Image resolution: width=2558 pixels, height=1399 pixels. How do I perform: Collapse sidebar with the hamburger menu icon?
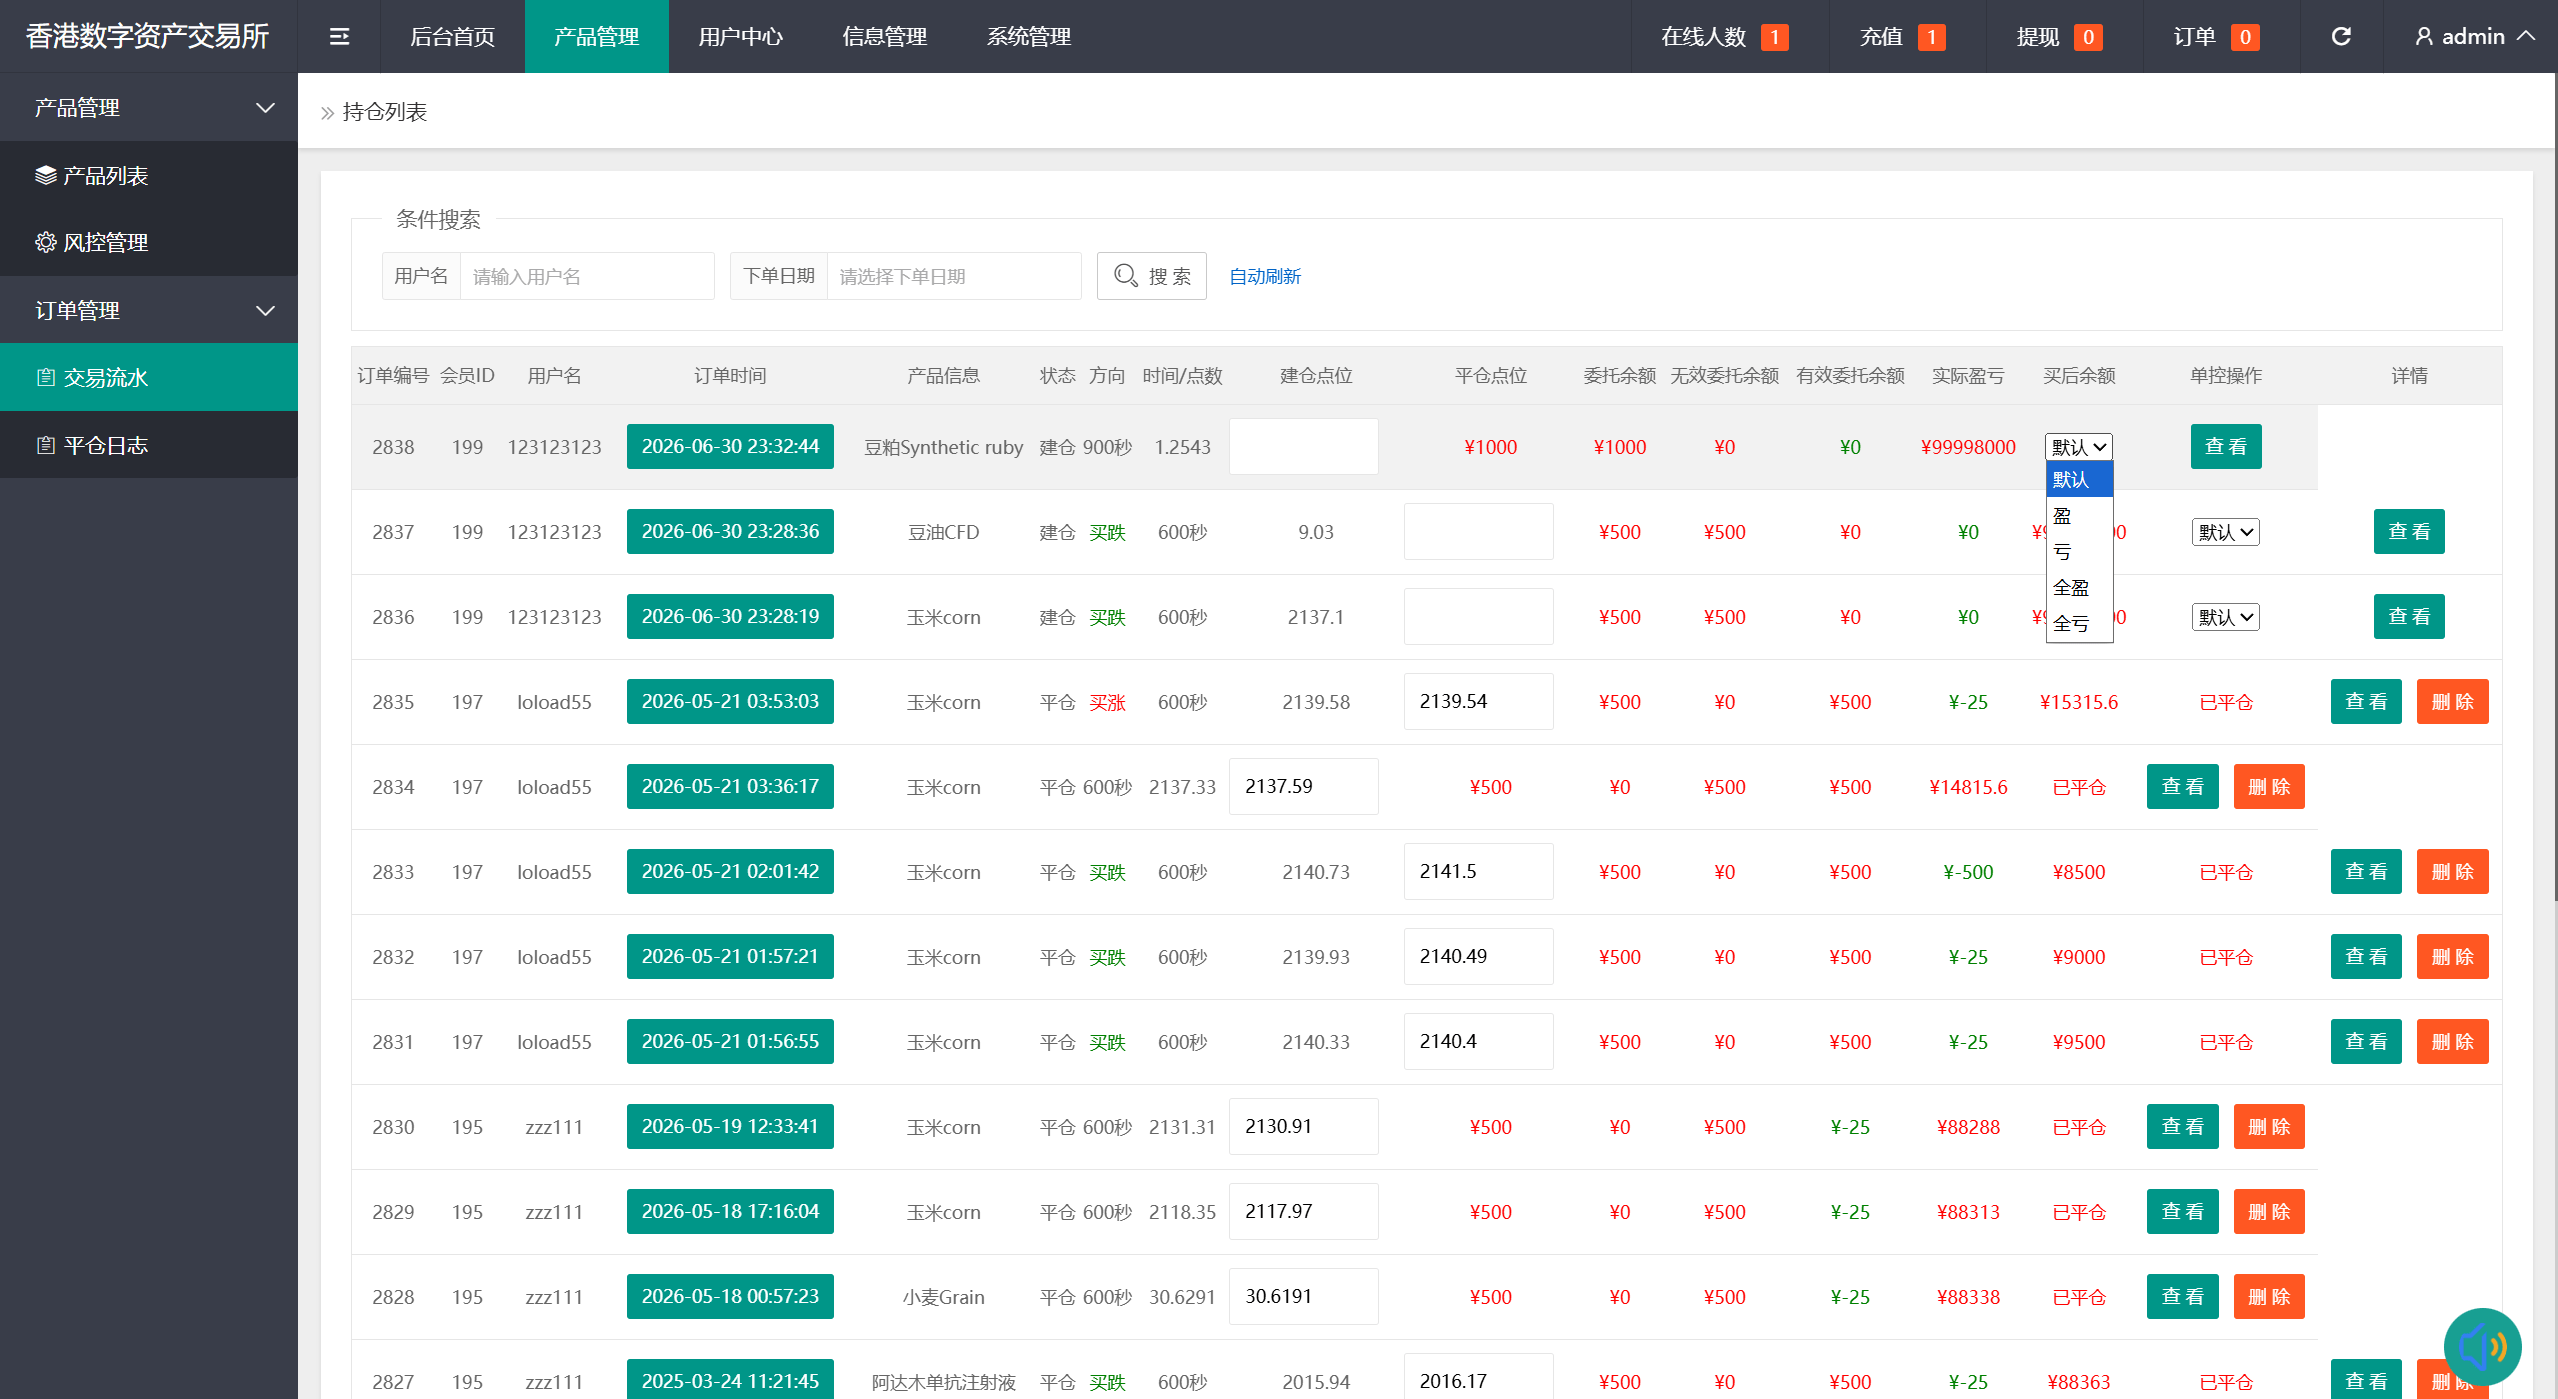pyautogui.click(x=339, y=37)
